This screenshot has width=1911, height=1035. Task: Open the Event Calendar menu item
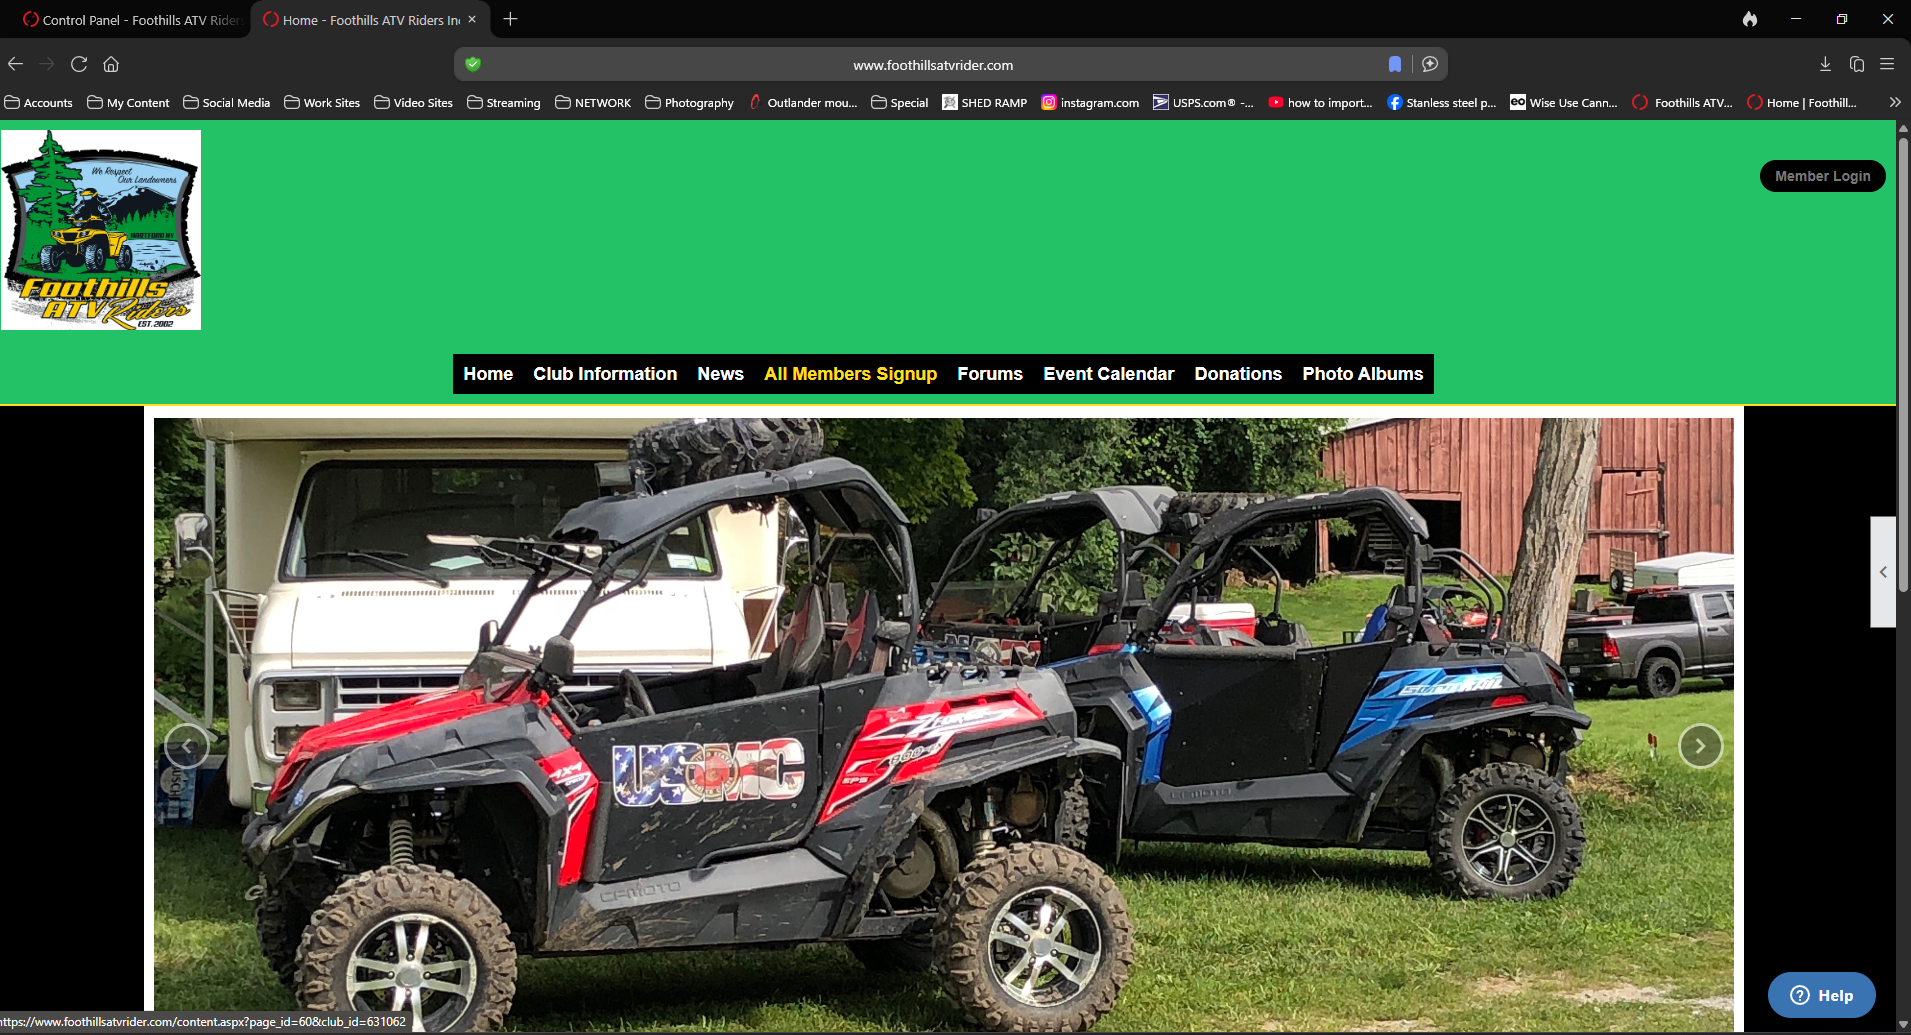pyautogui.click(x=1108, y=374)
